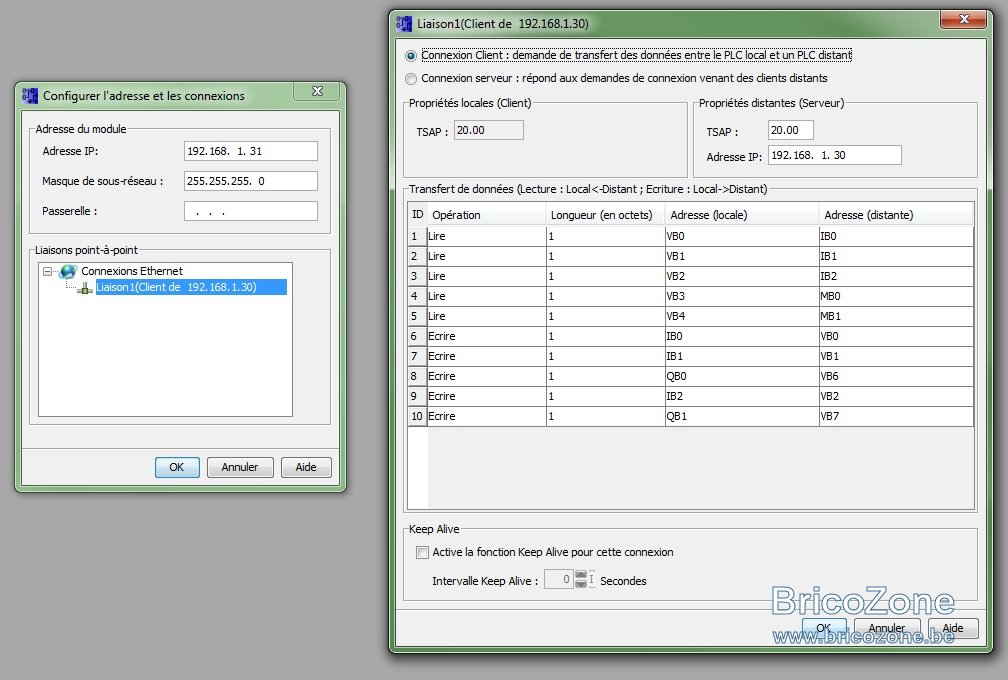Click the Liaison1 network link icon
1008x680 pixels.
(85, 289)
